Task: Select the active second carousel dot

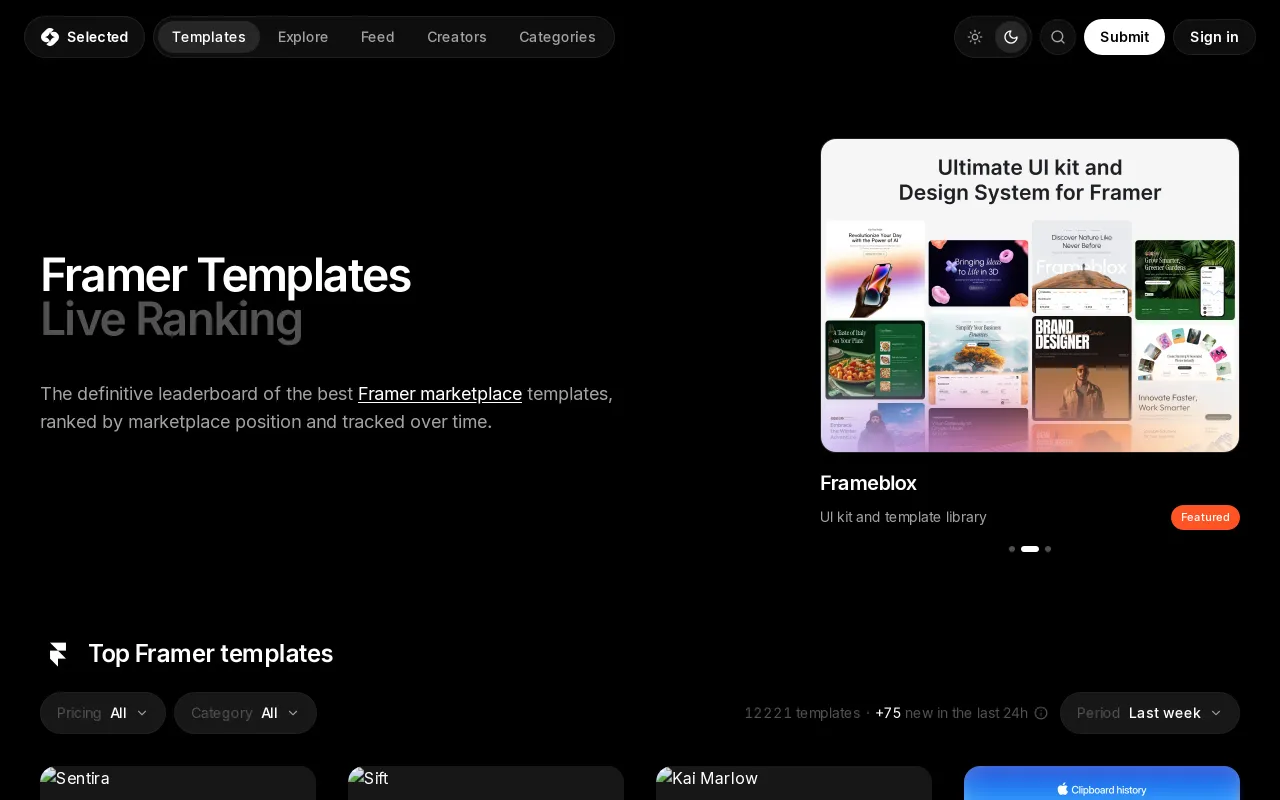Action: (1030, 549)
